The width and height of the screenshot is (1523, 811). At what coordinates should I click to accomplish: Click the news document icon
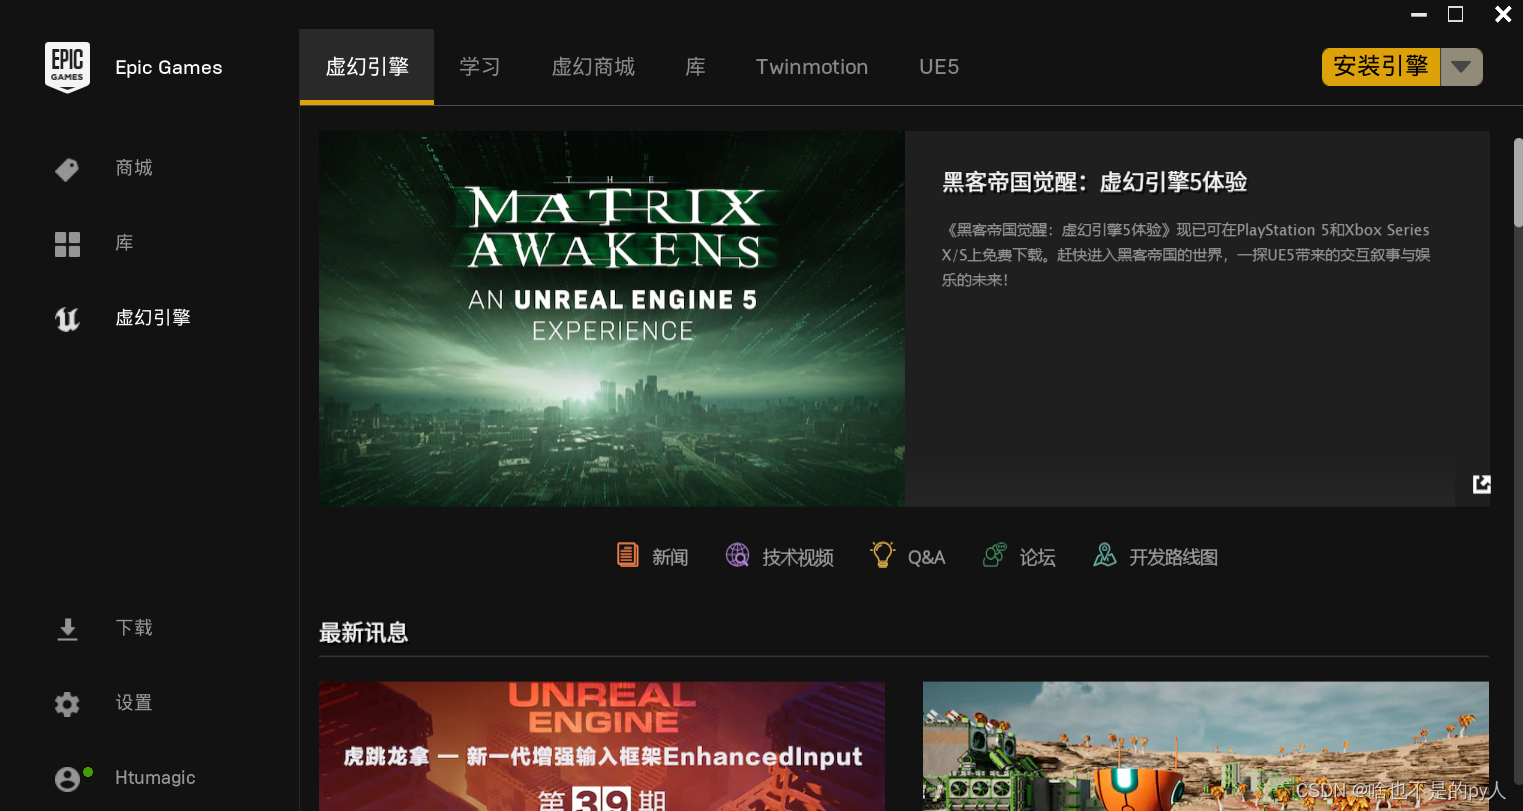click(627, 555)
